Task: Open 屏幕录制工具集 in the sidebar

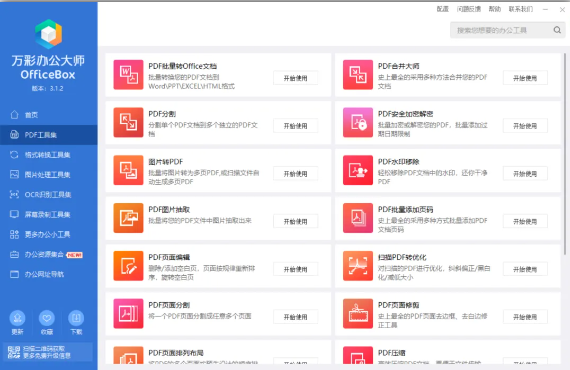Action: pos(49,214)
